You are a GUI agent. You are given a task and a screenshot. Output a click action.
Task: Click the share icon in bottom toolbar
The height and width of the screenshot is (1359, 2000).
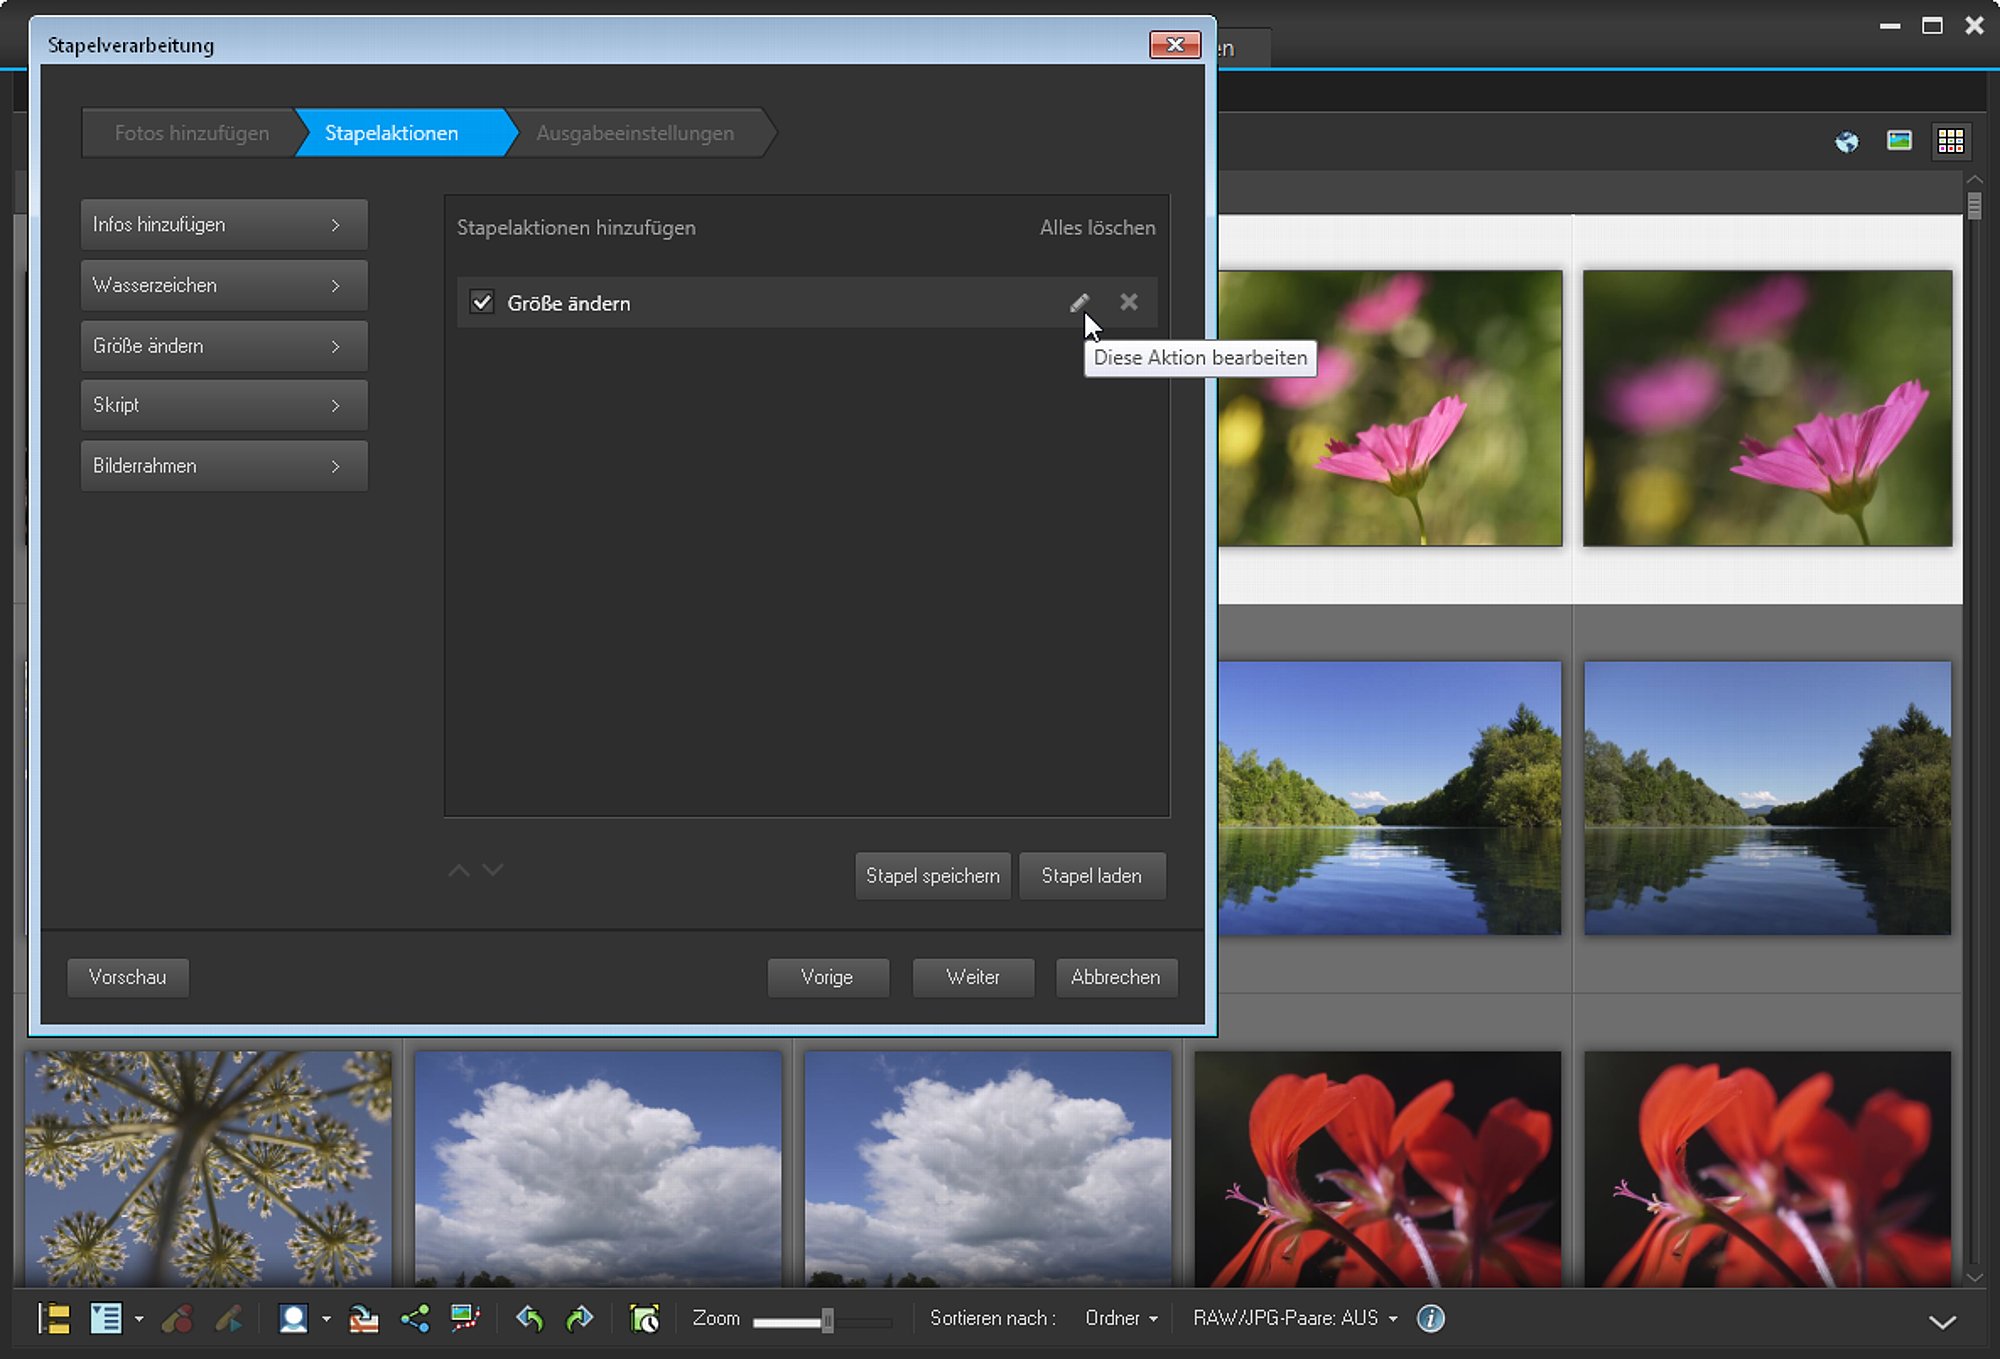(x=415, y=1318)
